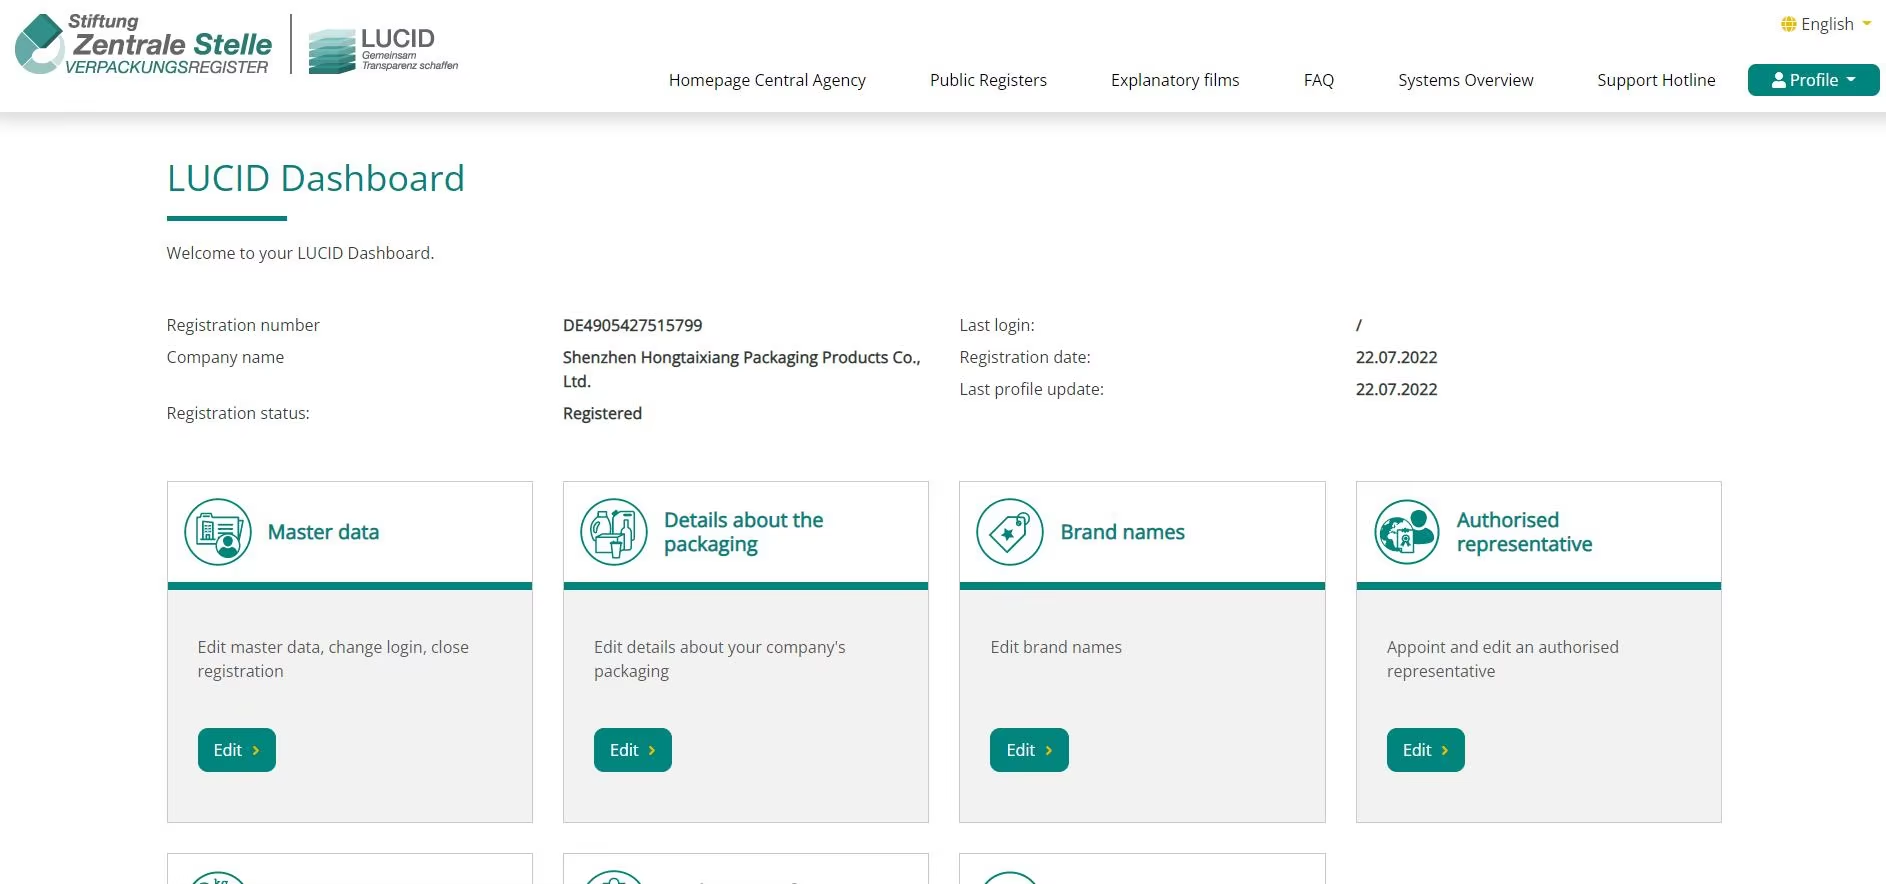Click the Master data card icon

pyautogui.click(x=218, y=532)
